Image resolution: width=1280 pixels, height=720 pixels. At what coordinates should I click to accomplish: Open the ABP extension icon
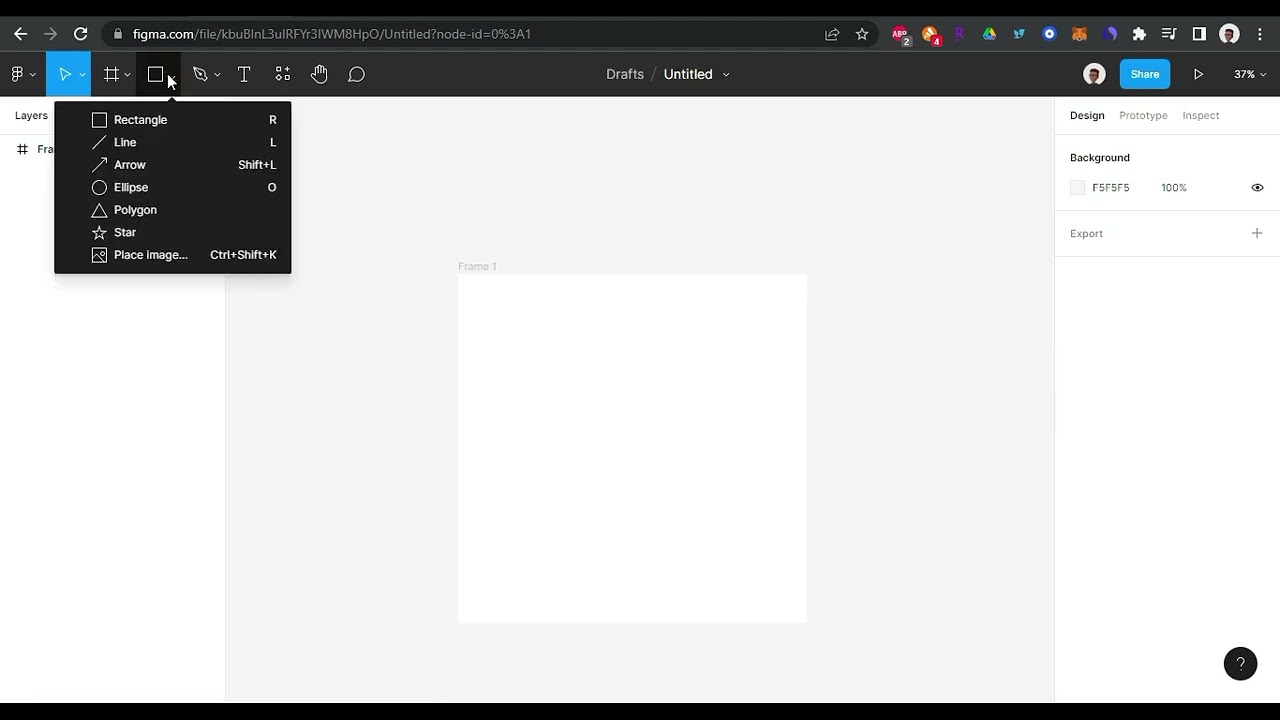901,35
